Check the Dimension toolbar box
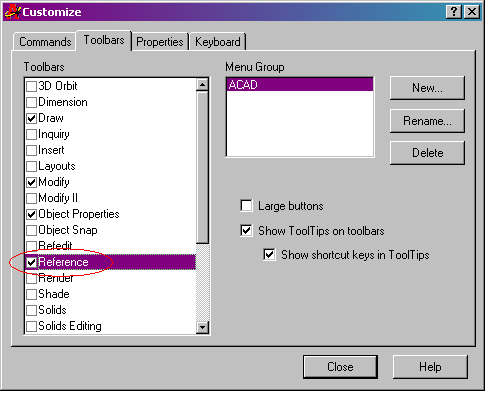The width and height of the screenshot is (487, 393). 31,102
